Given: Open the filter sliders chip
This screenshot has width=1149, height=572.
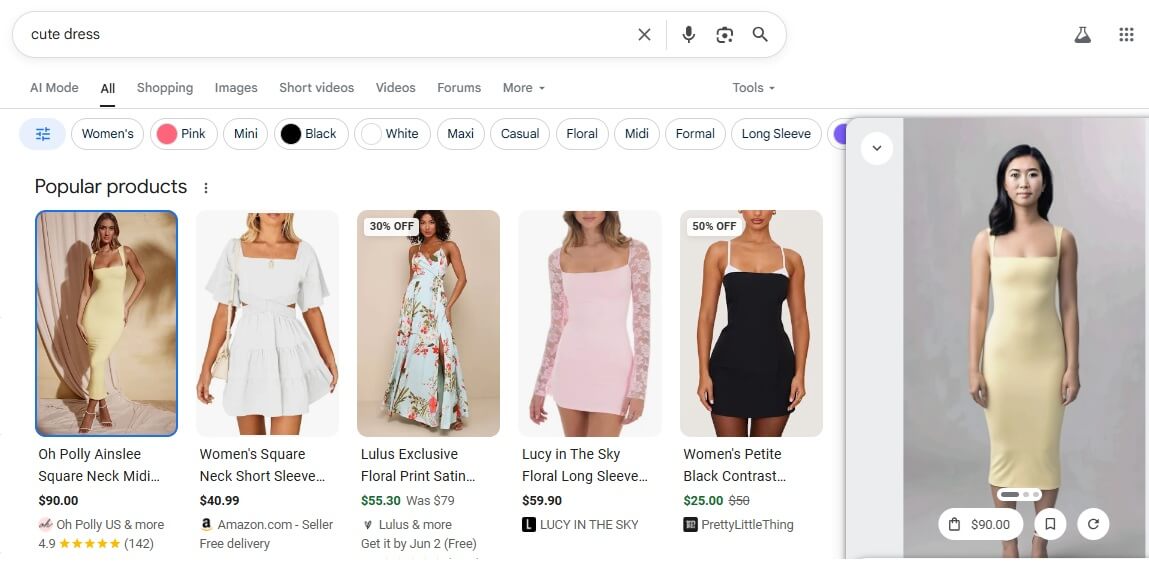Looking at the screenshot, I should [x=43, y=134].
